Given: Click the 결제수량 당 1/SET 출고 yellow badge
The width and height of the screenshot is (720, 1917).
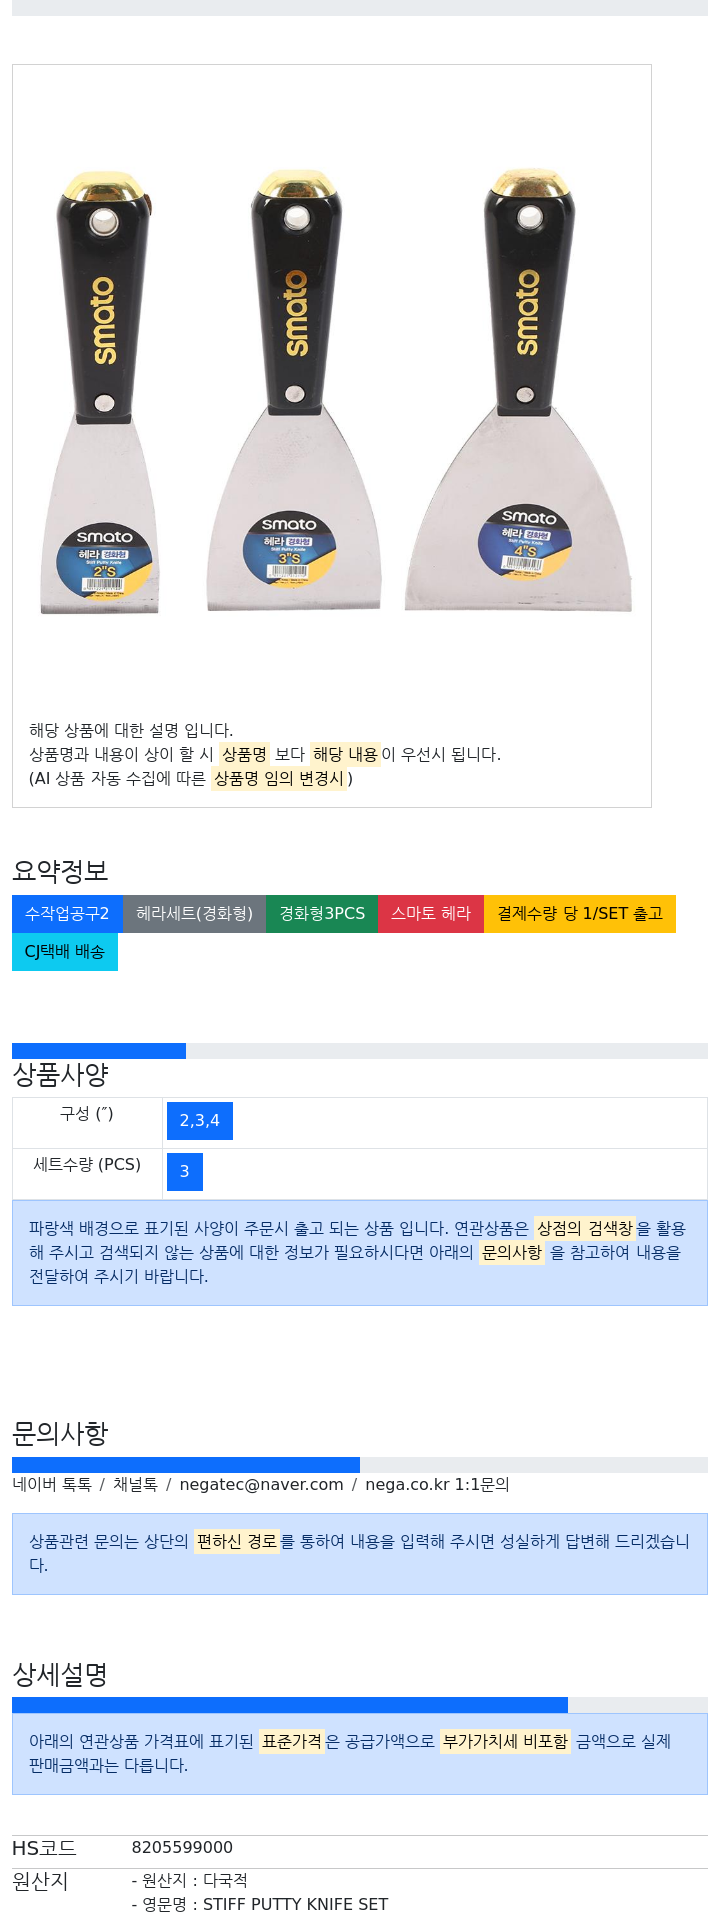Looking at the screenshot, I should point(580,914).
